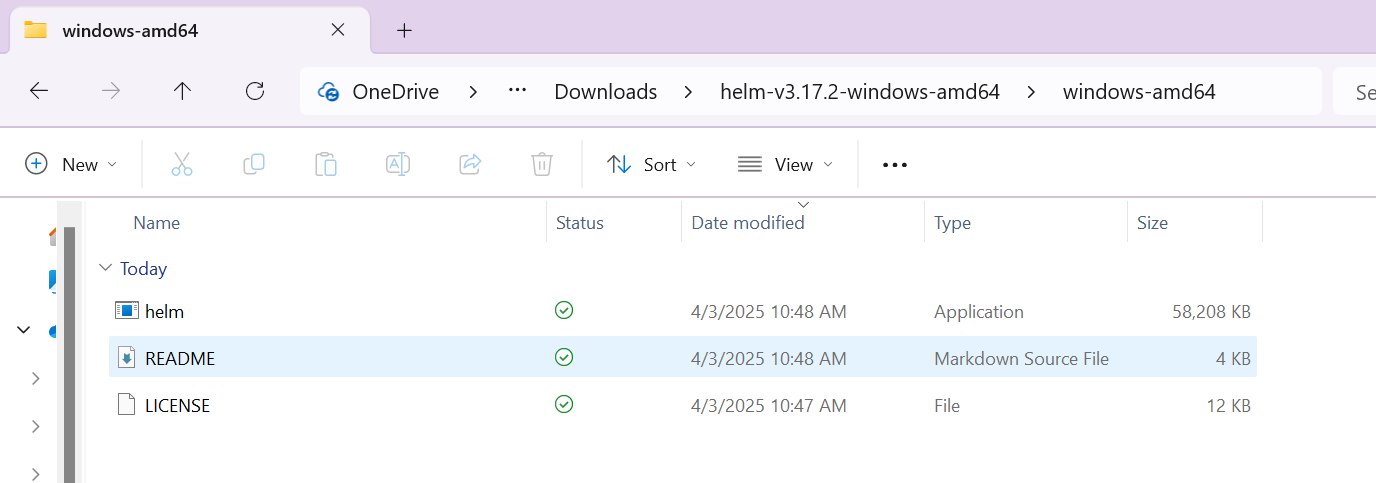The height and width of the screenshot is (483, 1376).
Task: Click the helm application file icon
Action: (126, 311)
